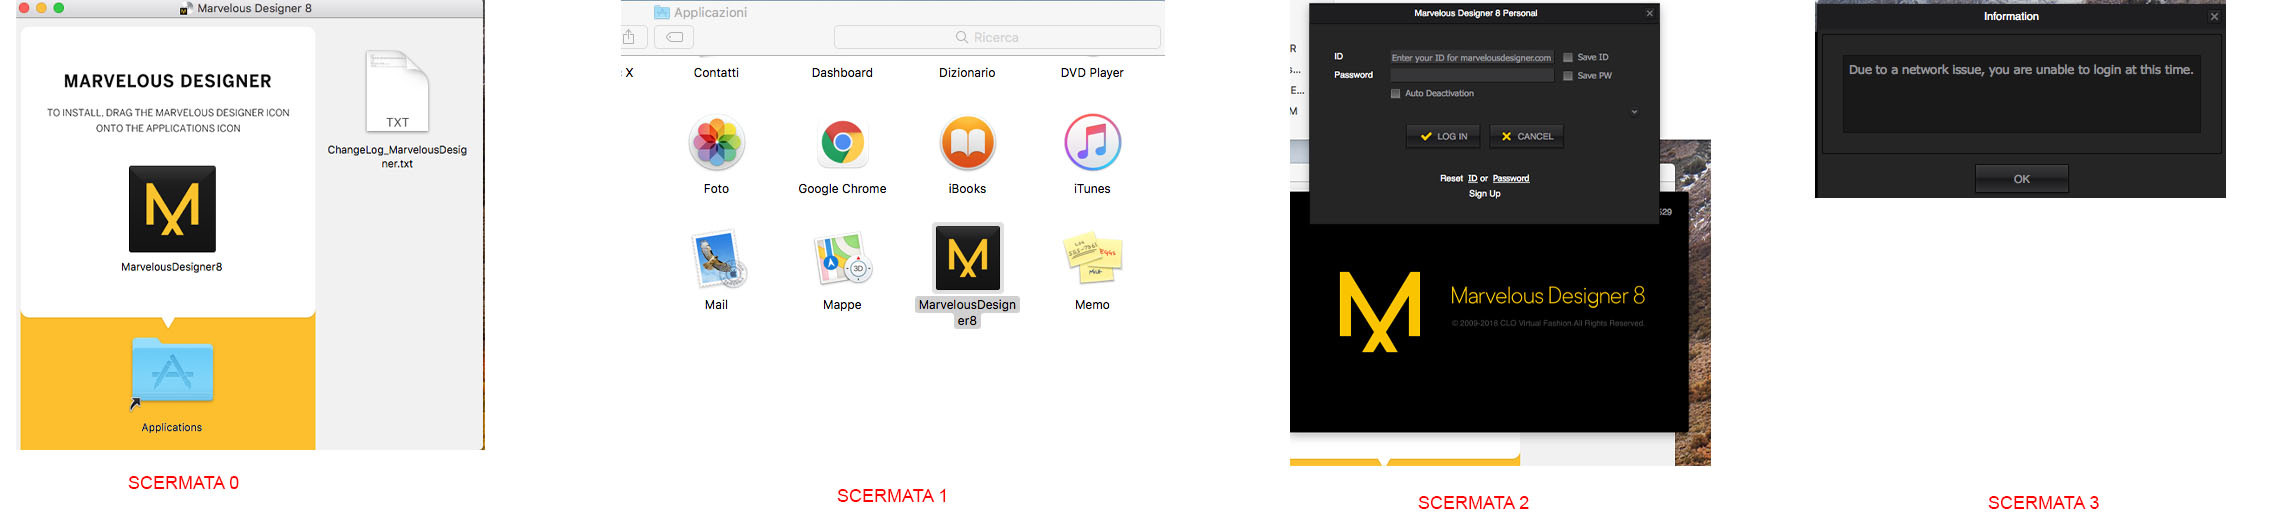
Task: Click the CANCEL button in the login dialog
Action: pyautogui.click(x=1527, y=136)
